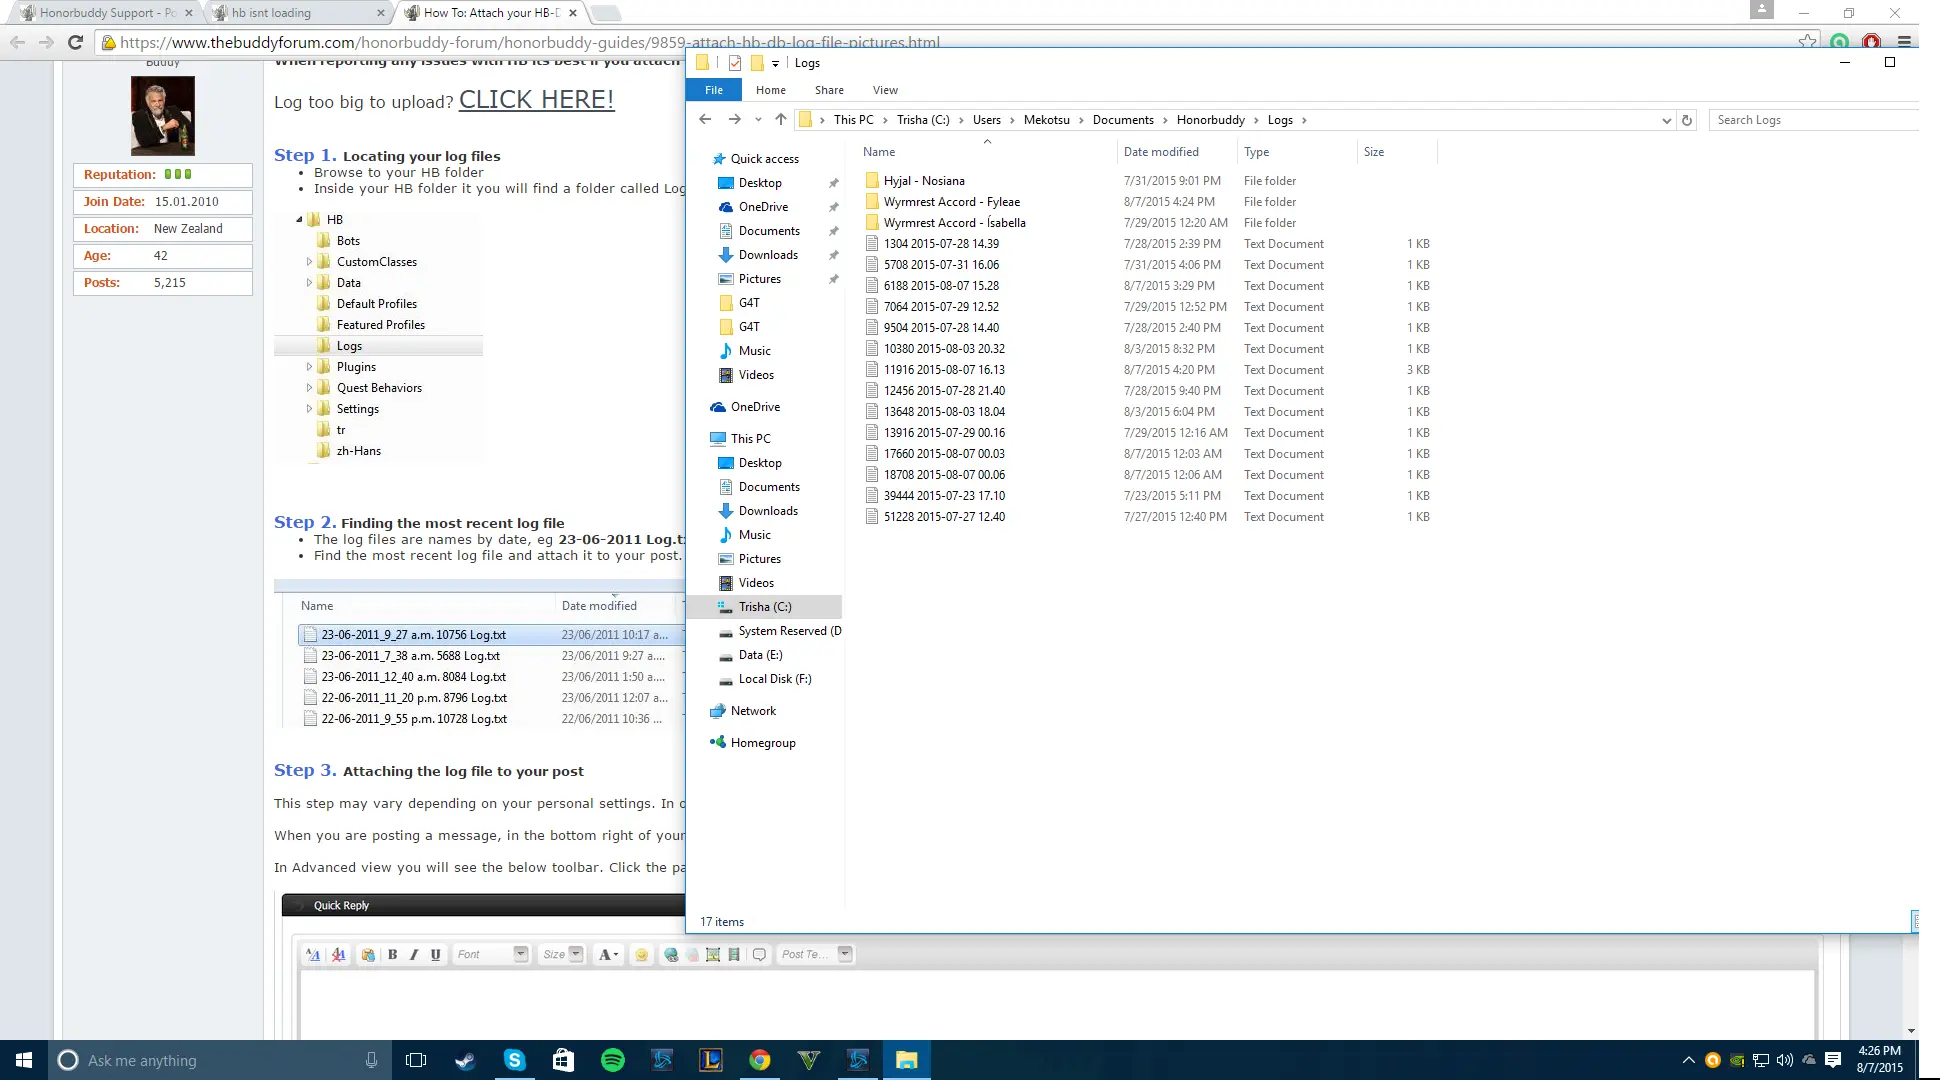Image resolution: width=1940 pixels, height=1080 pixels.
Task: Click the insert link icon
Action: tap(671, 954)
